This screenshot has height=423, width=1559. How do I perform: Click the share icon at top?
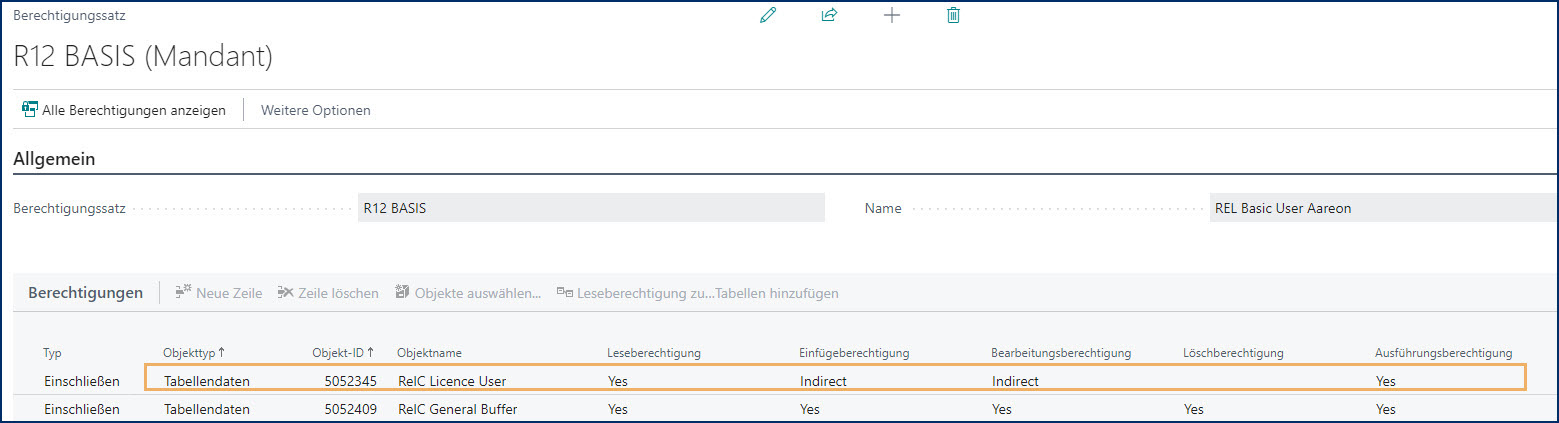[x=829, y=15]
